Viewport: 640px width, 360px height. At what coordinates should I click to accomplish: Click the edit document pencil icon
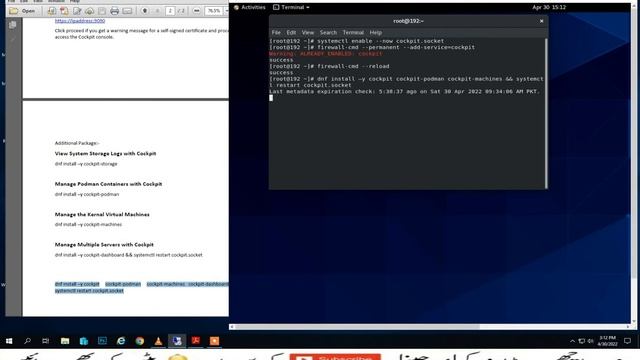tap(77, 11)
